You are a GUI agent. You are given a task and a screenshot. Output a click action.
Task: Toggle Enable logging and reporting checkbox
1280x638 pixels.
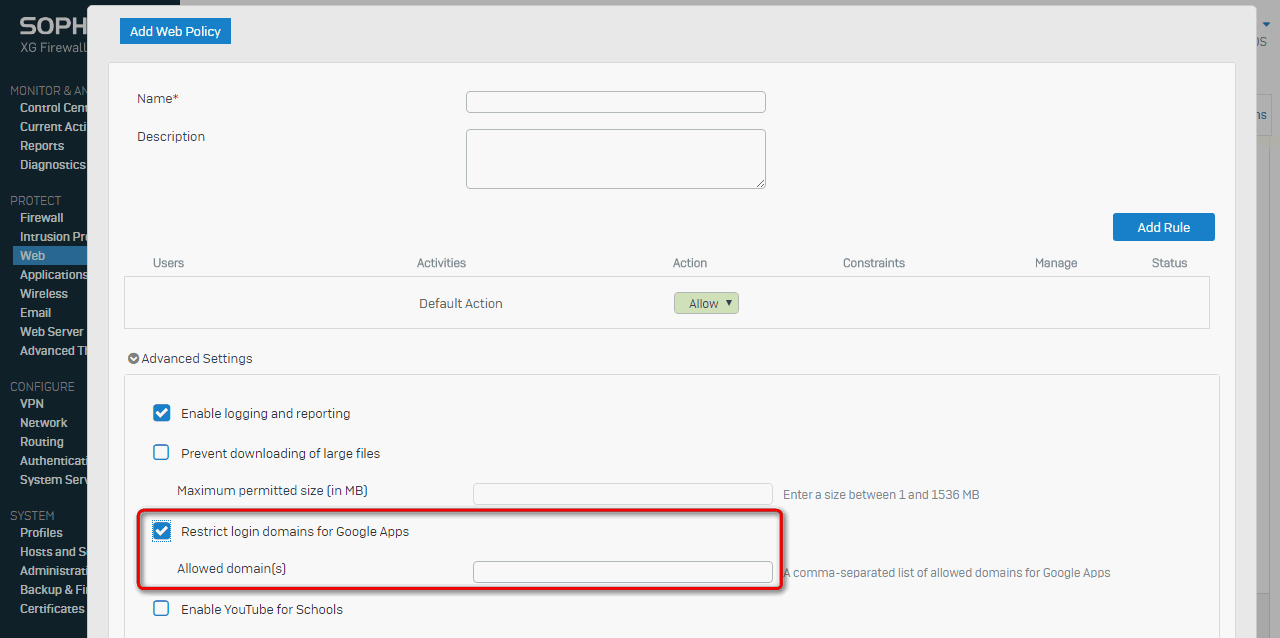(161, 413)
